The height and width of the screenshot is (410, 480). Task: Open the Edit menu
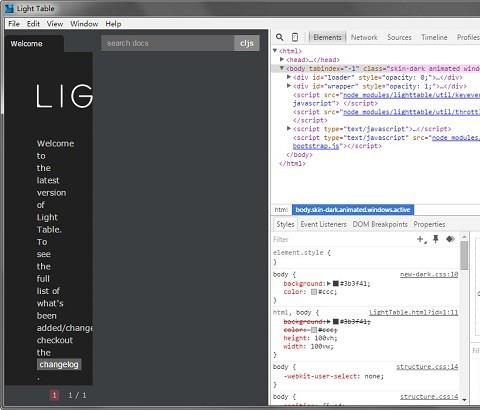point(33,24)
